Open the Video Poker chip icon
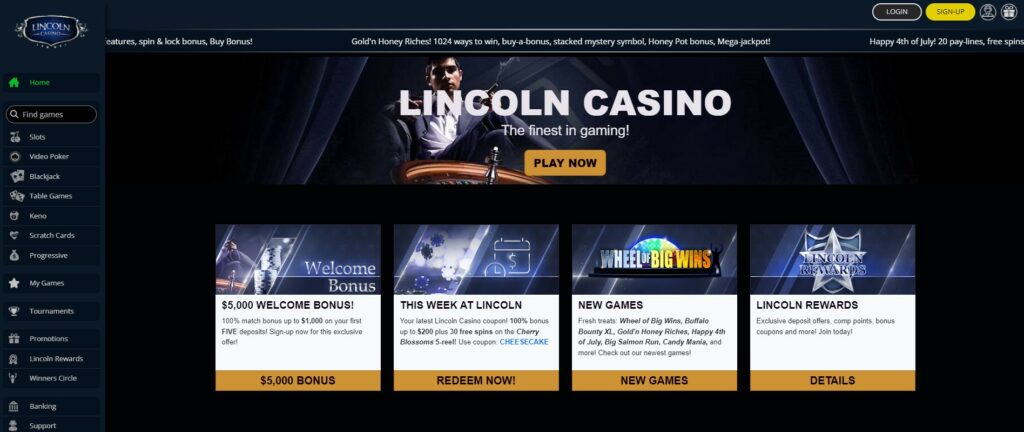The height and width of the screenshot is (432, 1024). click(x=14, y=157)
